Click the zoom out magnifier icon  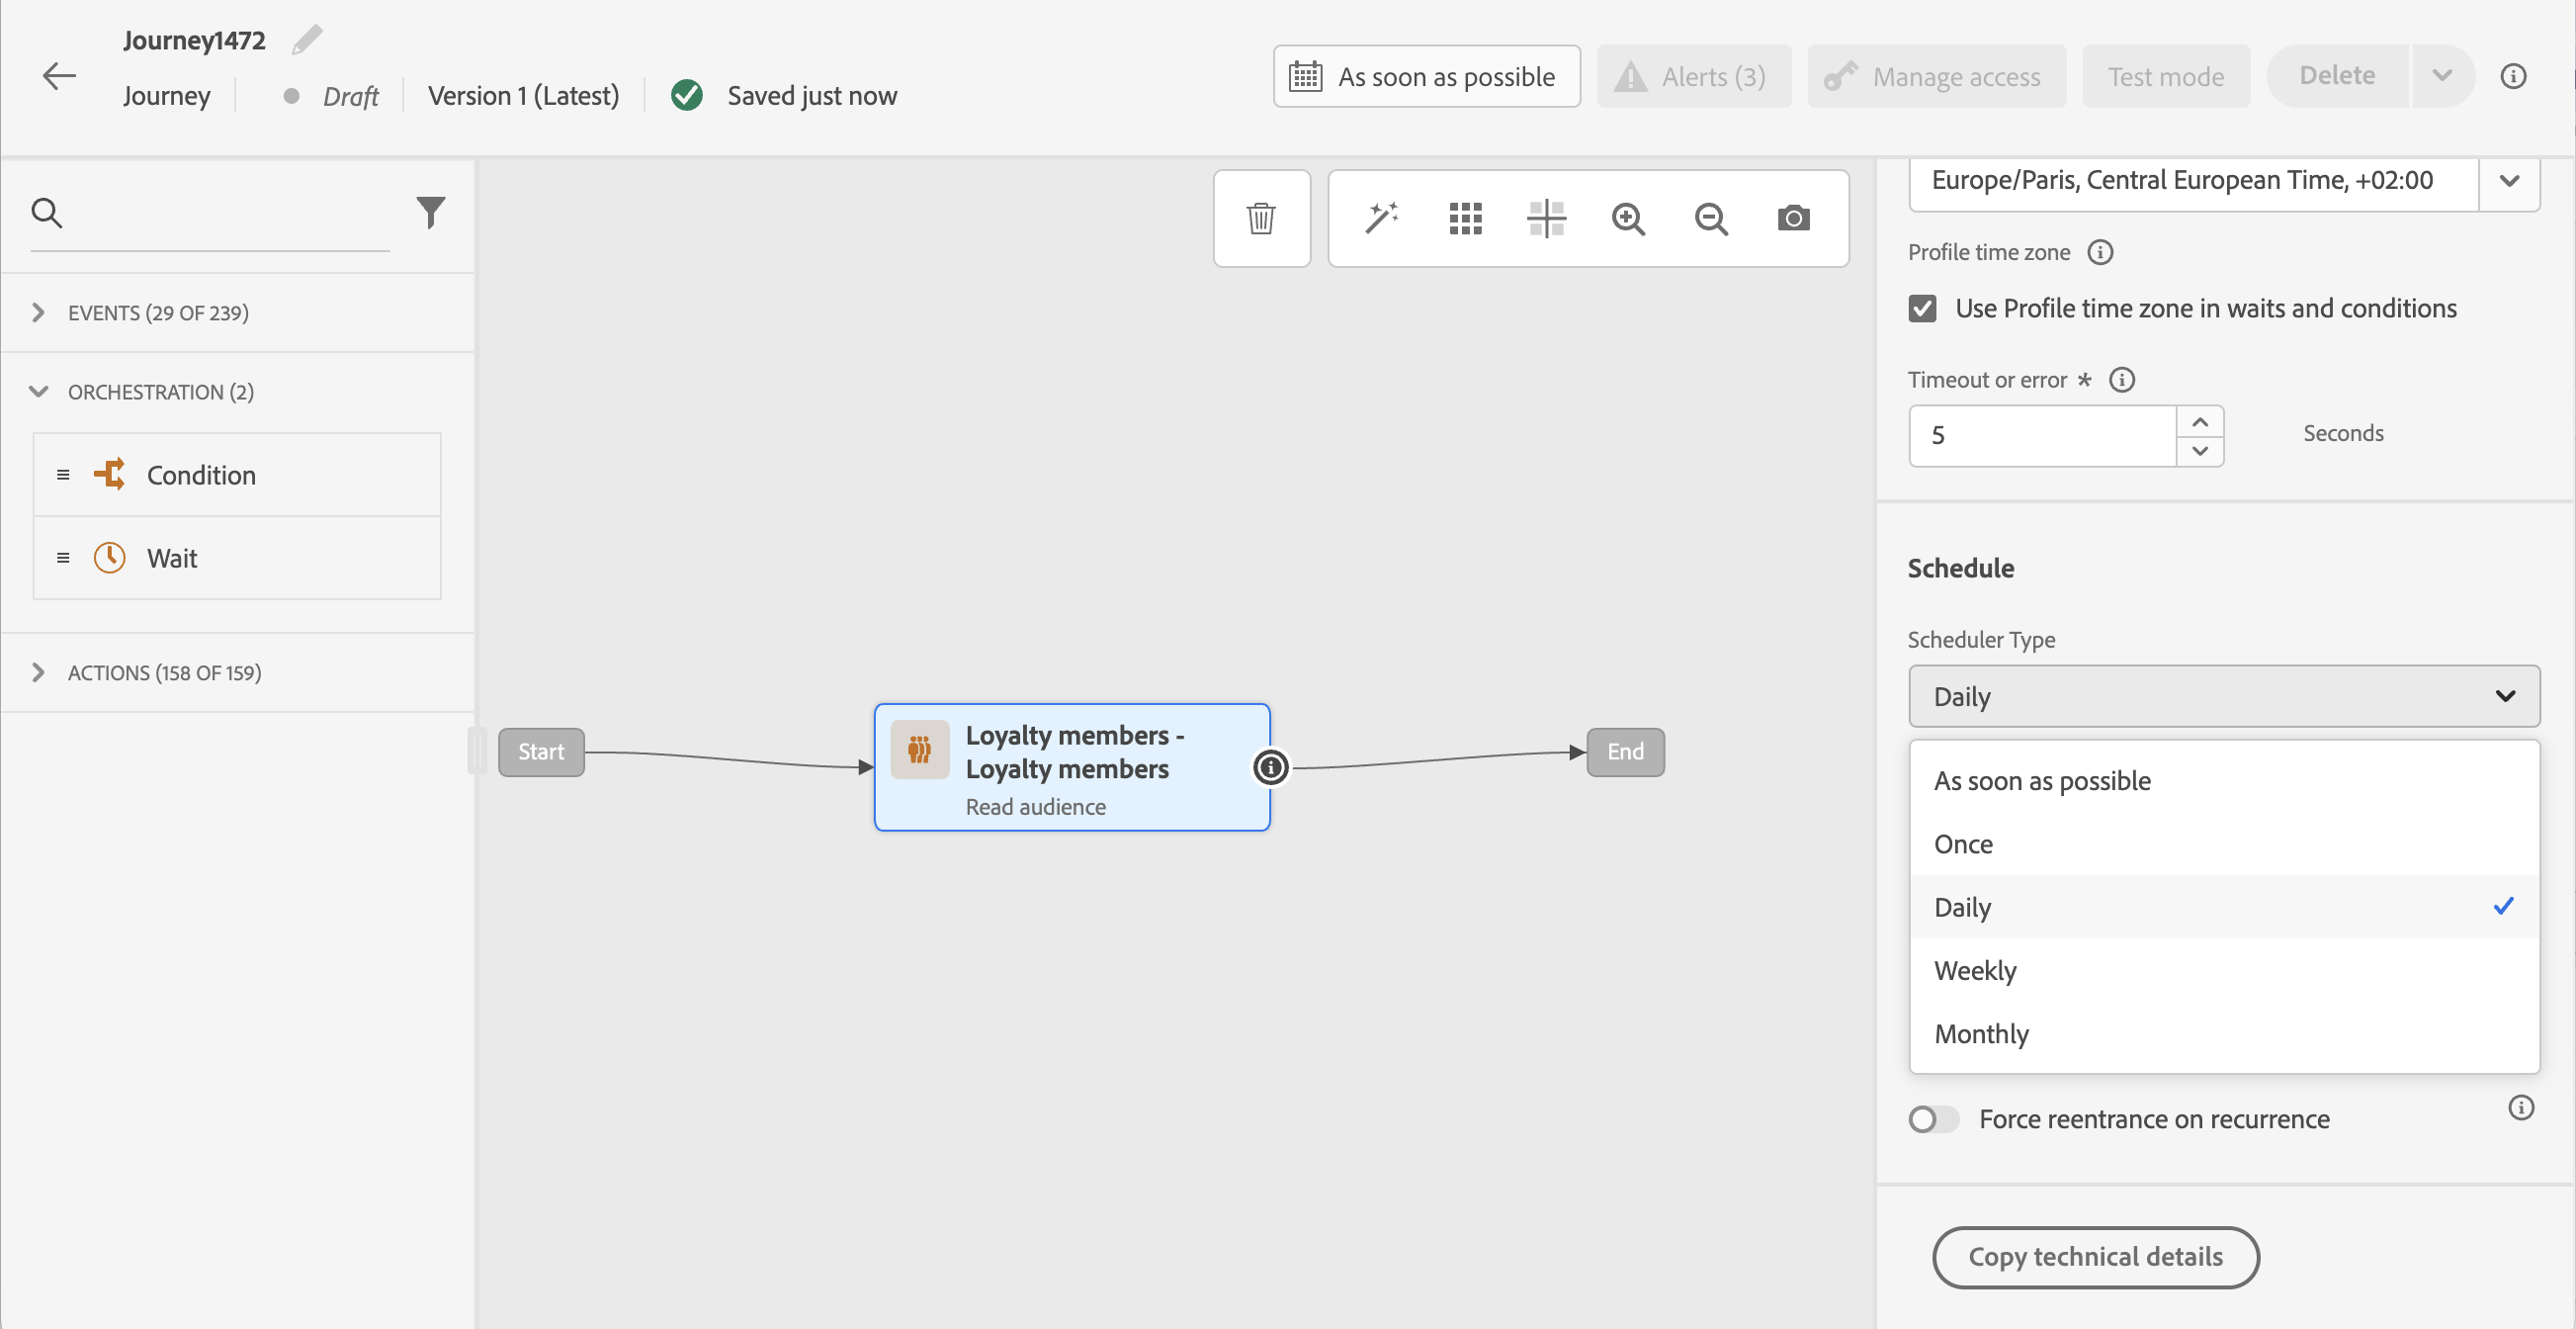[x=1711, y=218]
